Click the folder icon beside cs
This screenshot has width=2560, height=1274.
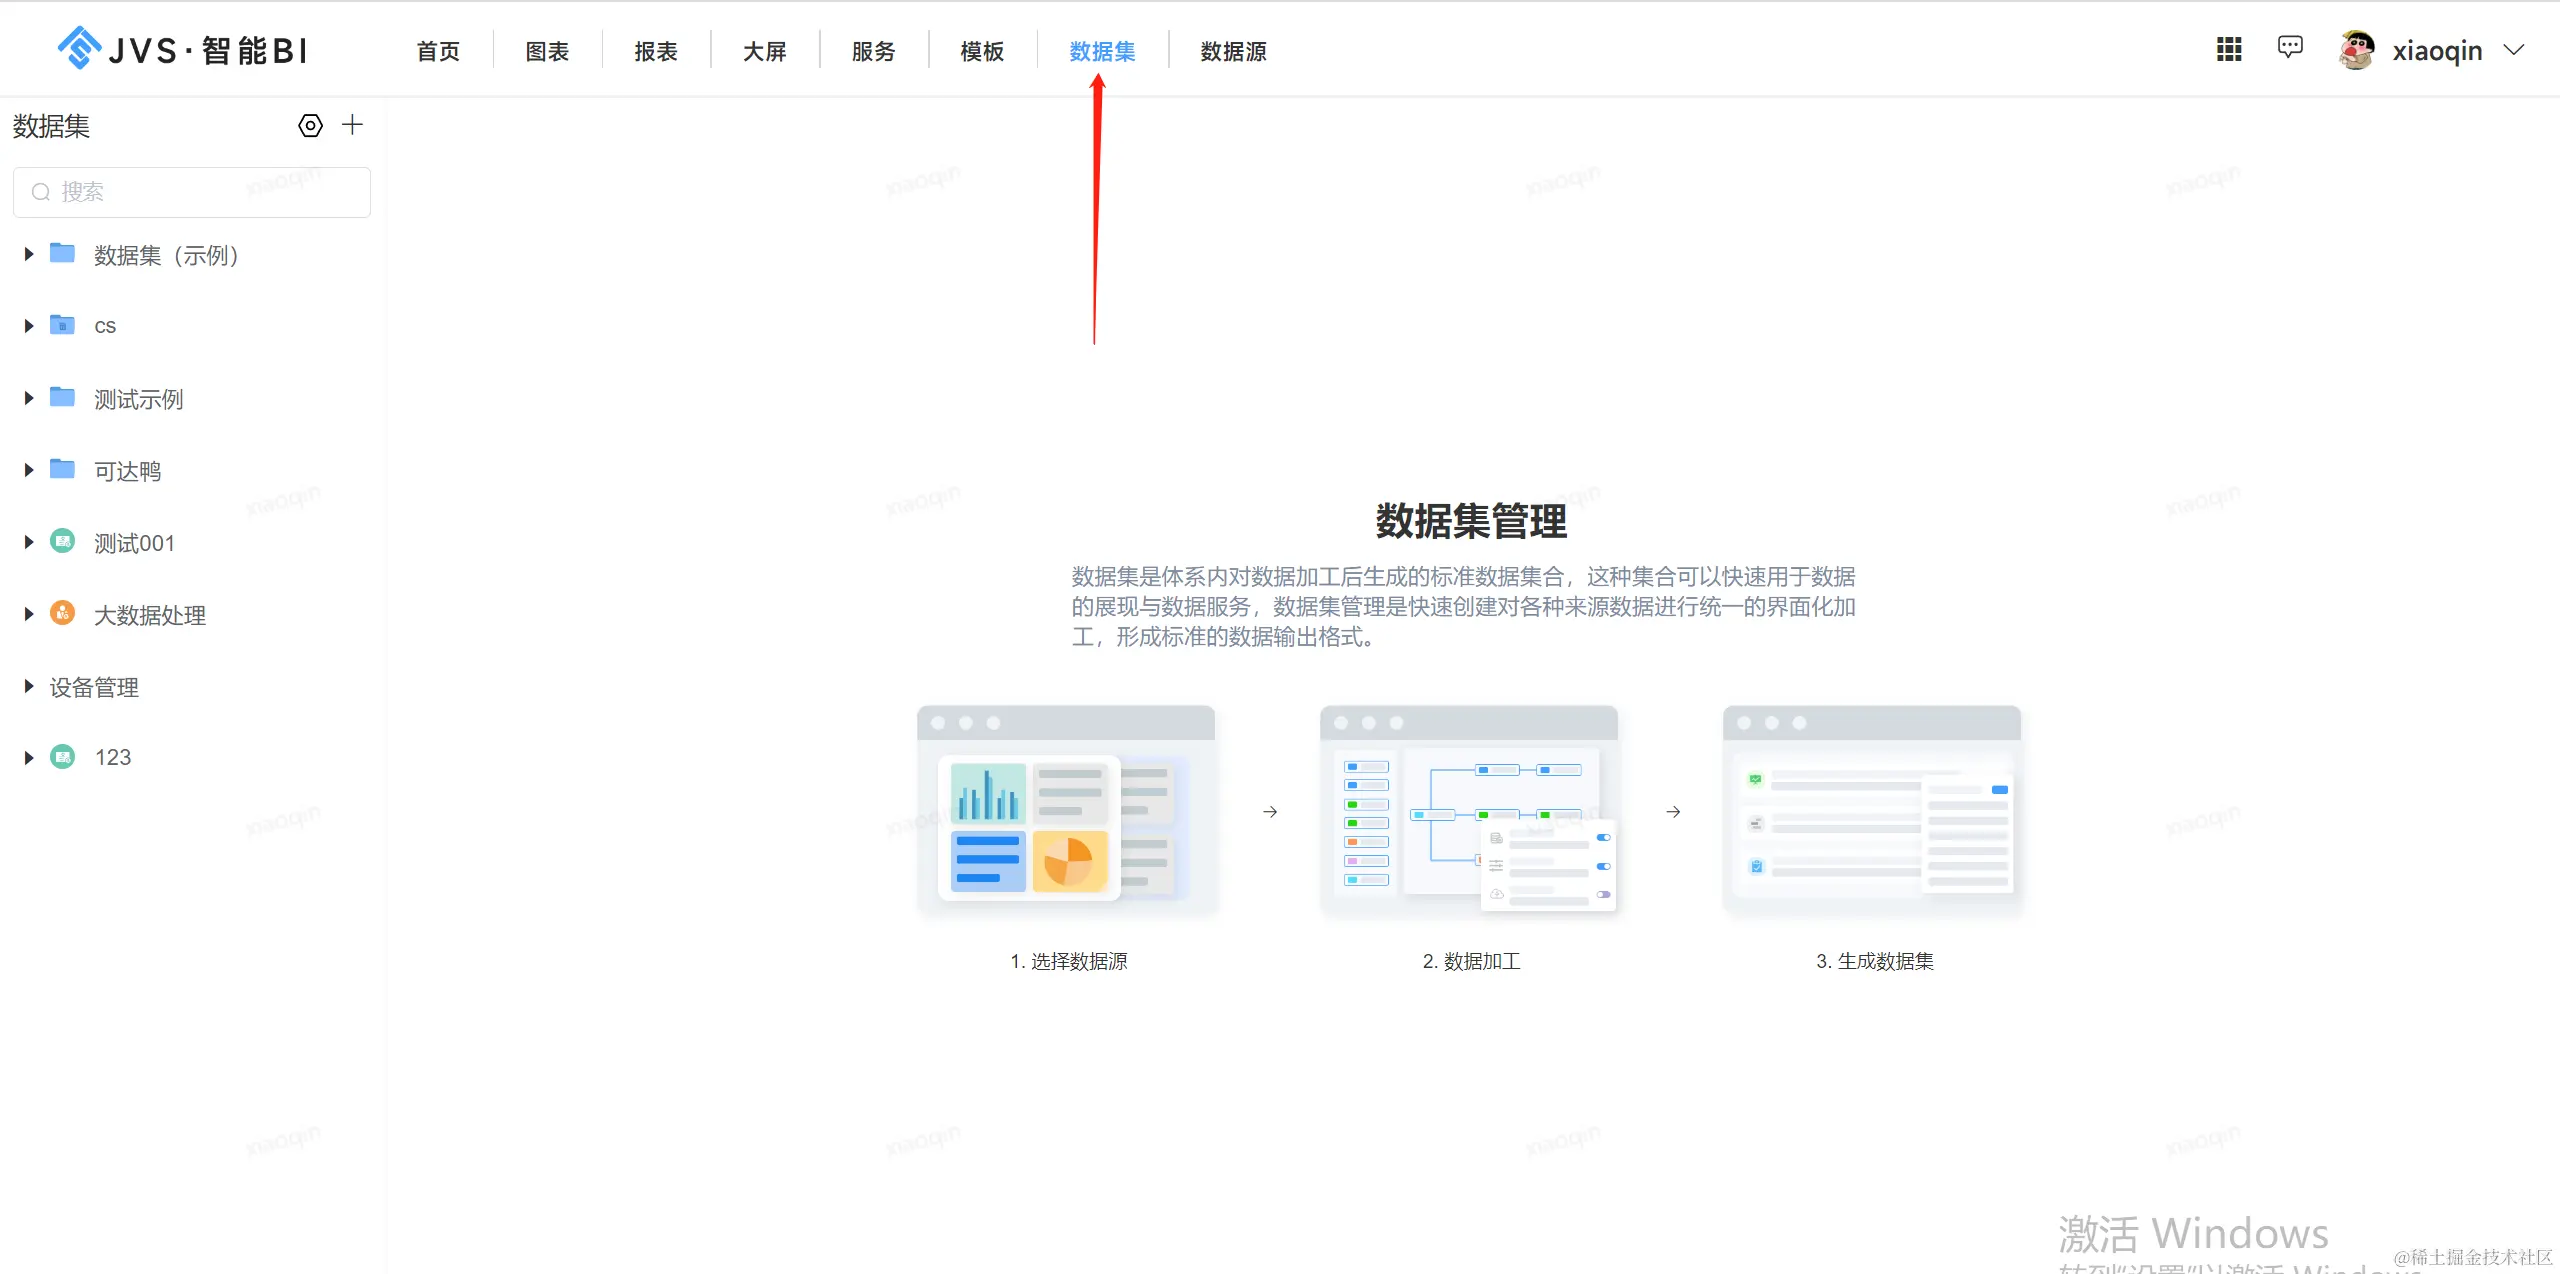point(63,325)
